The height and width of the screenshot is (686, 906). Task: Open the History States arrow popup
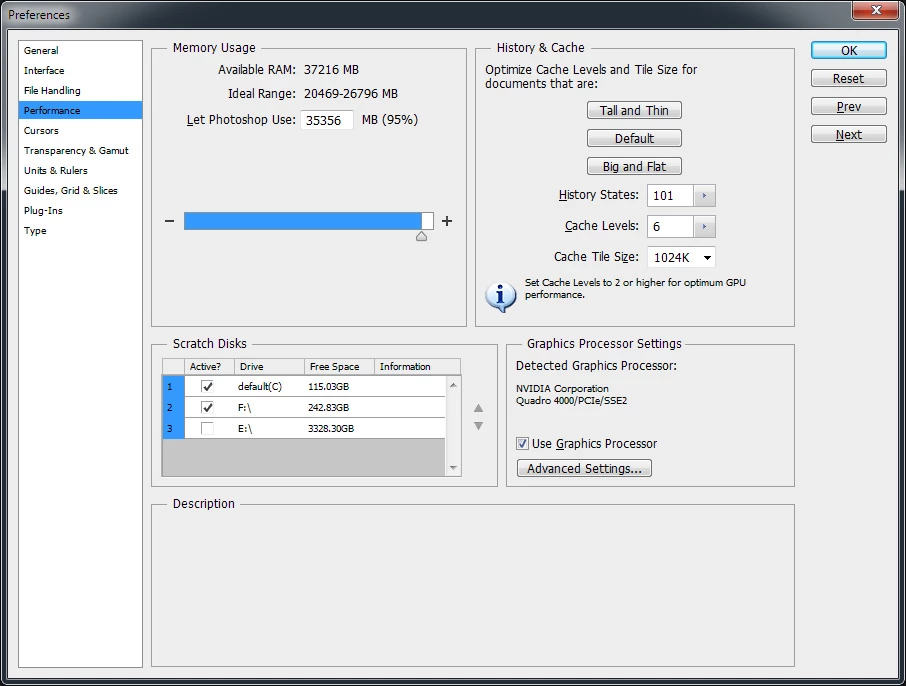[704, 195]
